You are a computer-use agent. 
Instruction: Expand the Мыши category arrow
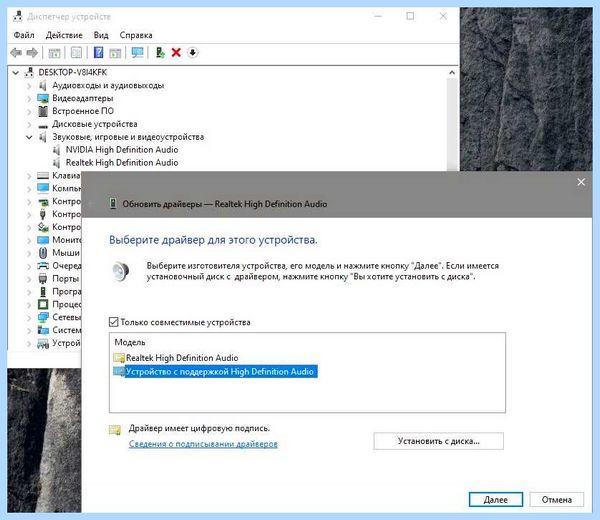click(x=29, y=253)
